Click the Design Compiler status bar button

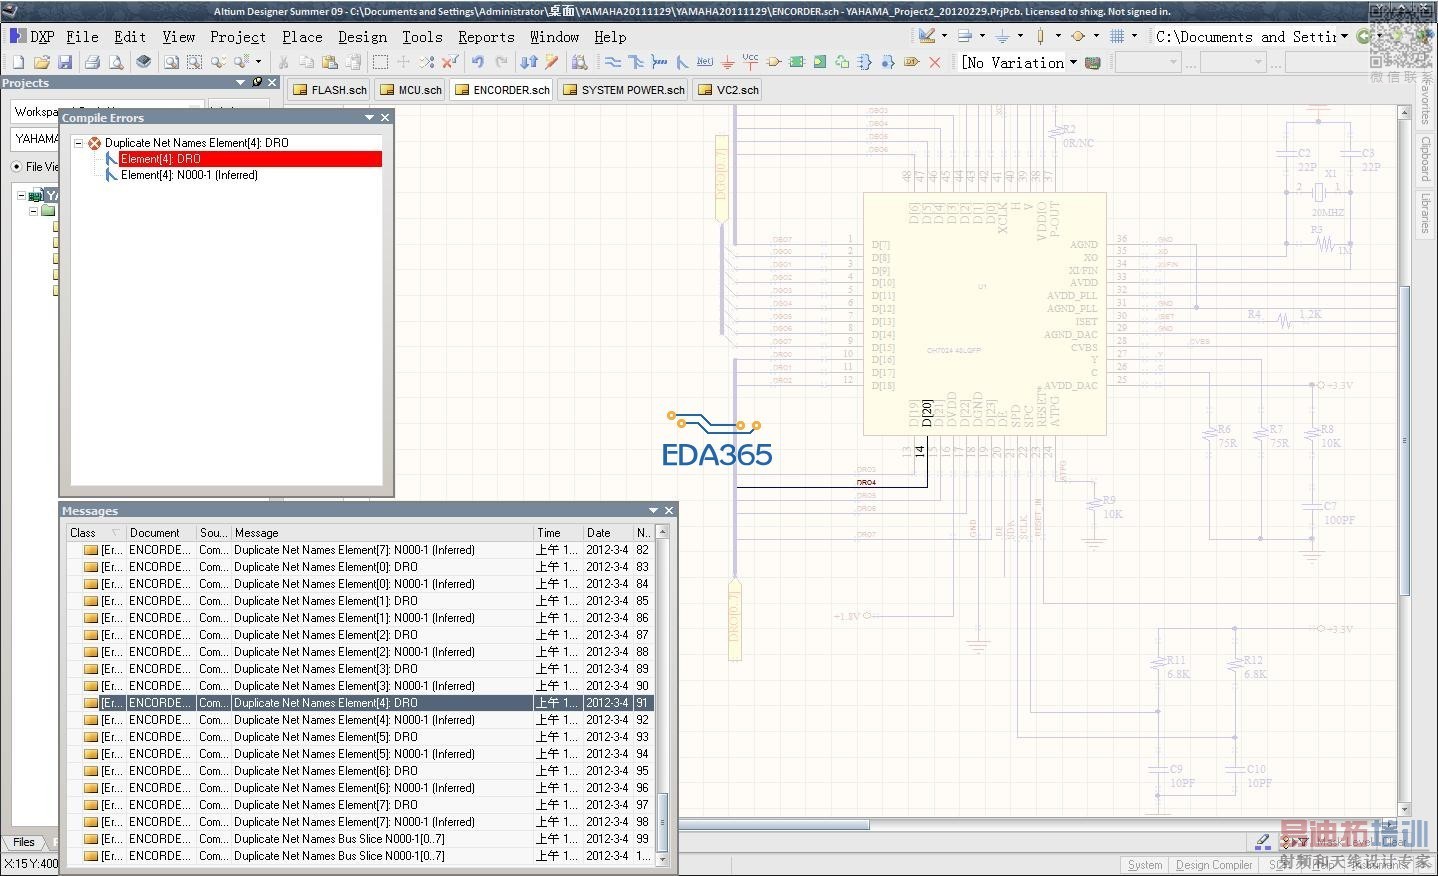pos(1213,865)
